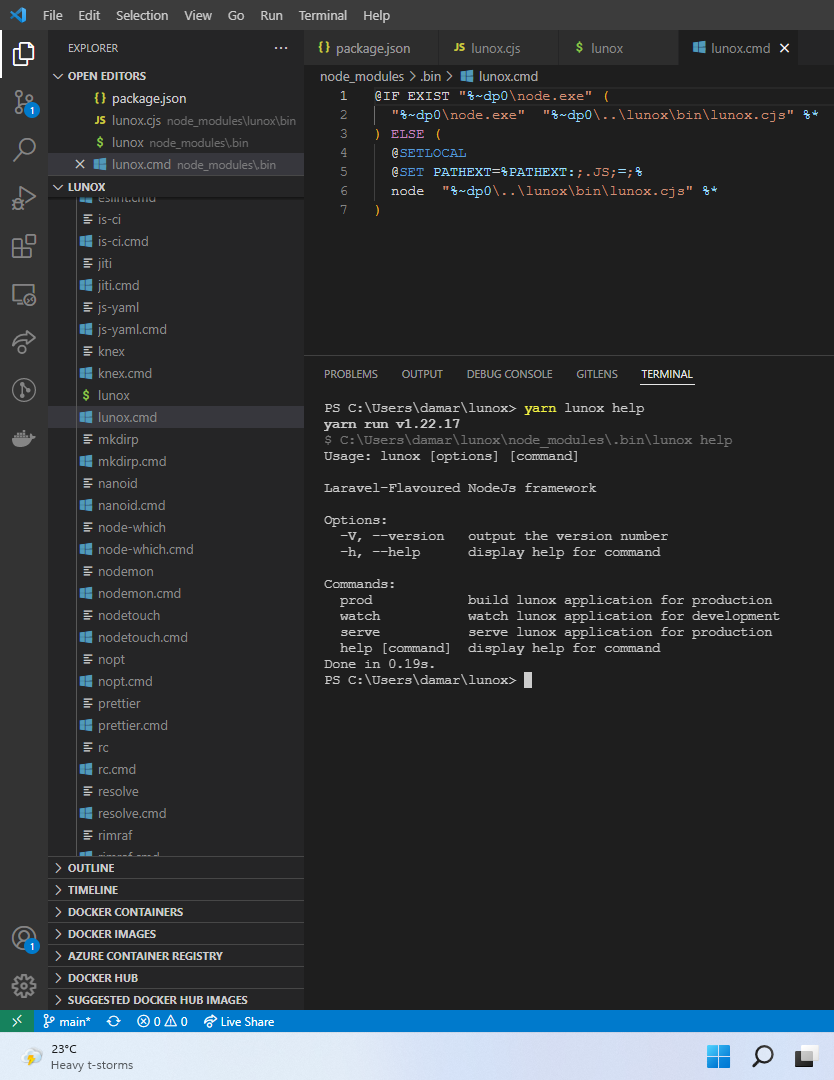Open prettier.cmd file in explorer tree
This screenshot has height=1080, width=834.
[176, 725]
